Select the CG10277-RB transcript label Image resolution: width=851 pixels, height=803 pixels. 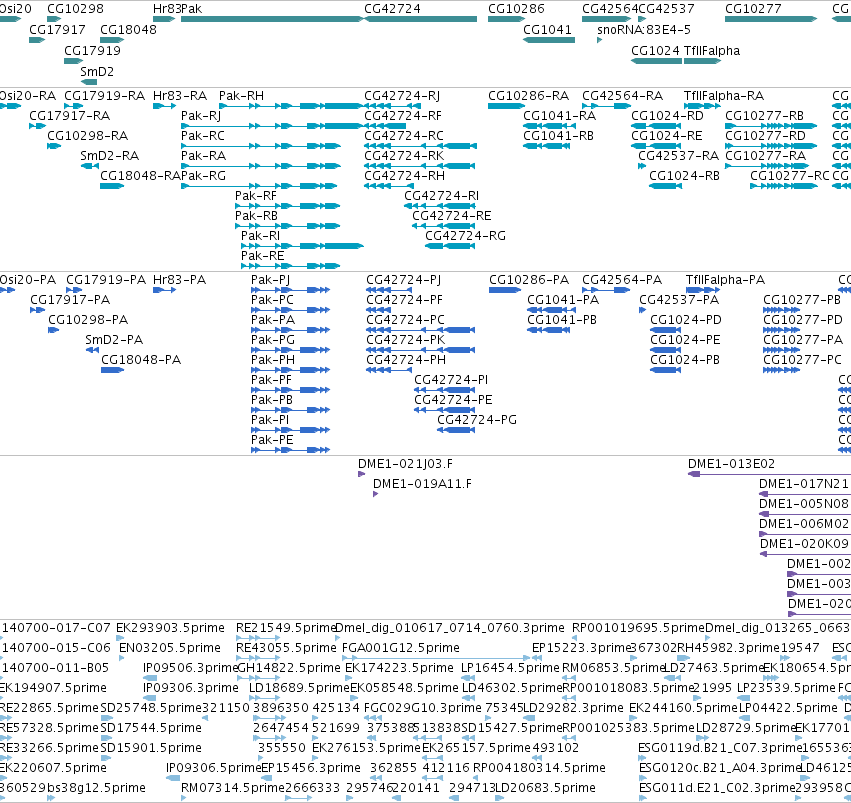pos(764,116)
